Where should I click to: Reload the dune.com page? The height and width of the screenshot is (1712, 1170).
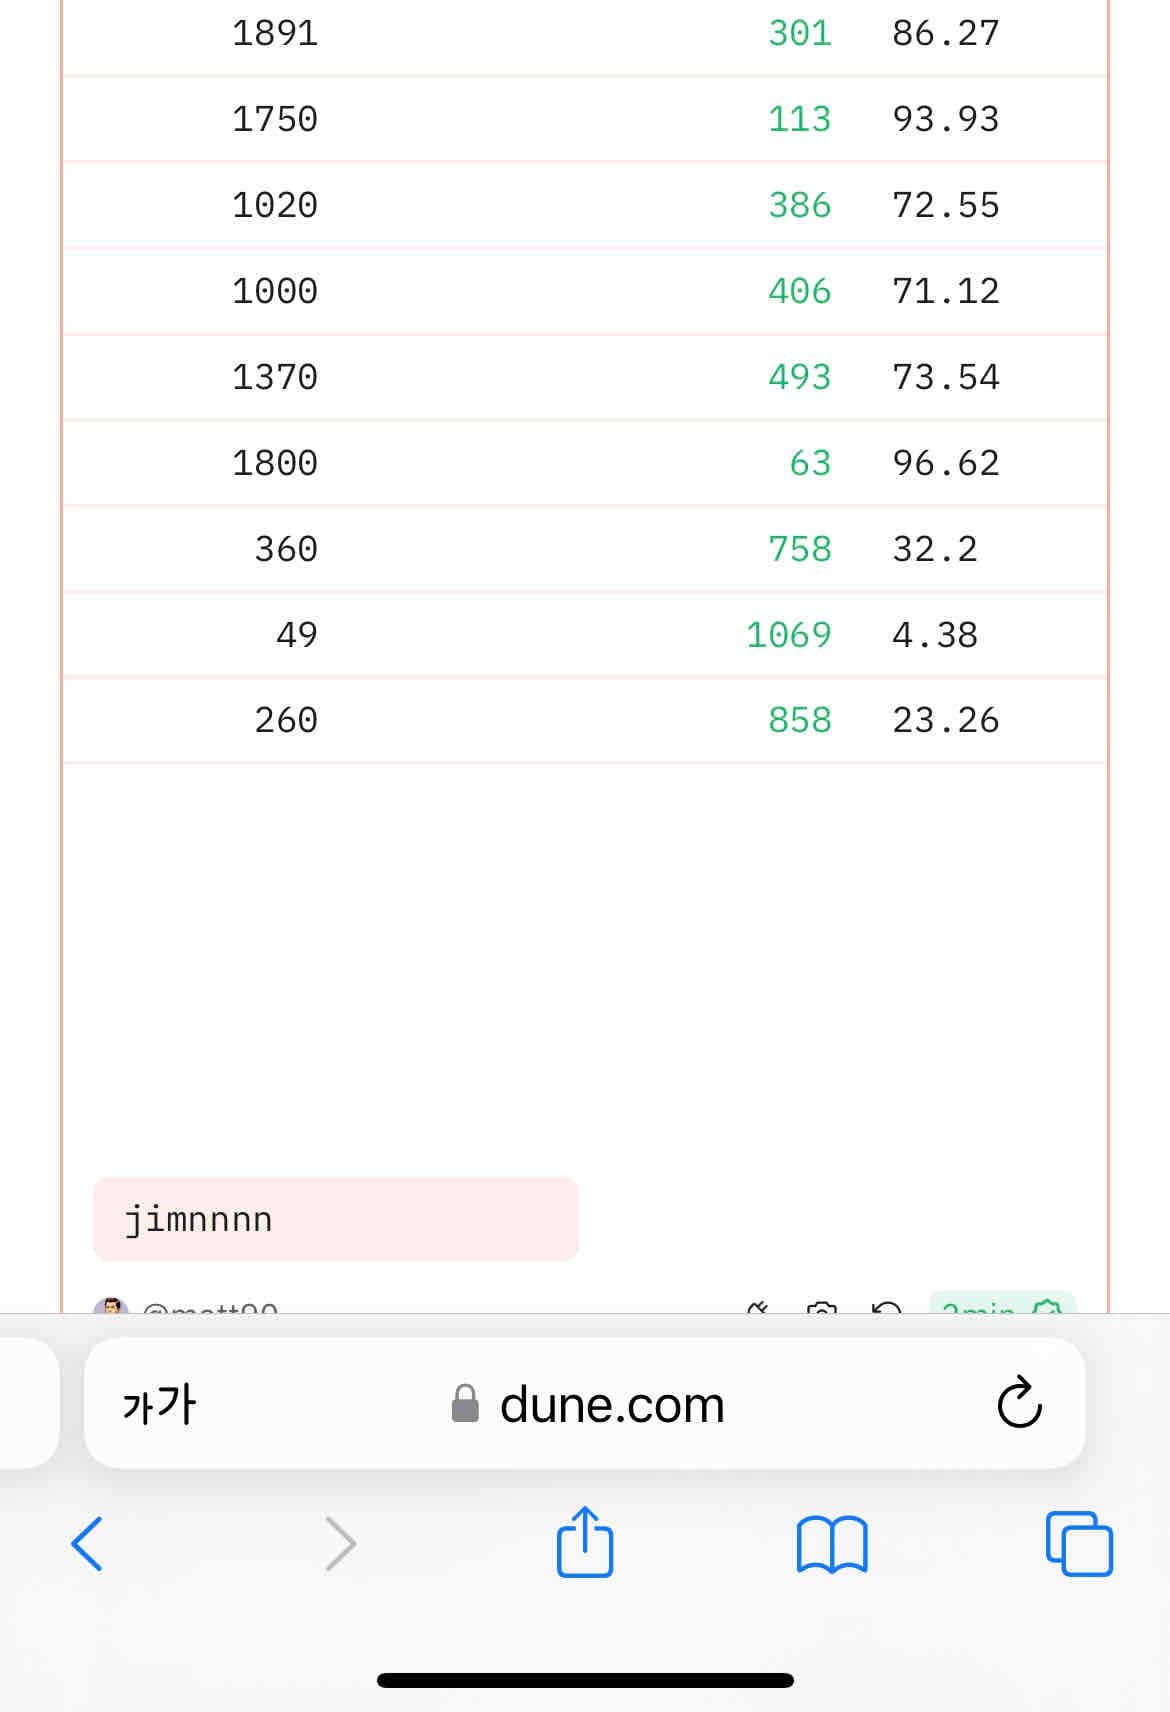coord(1019,1403)
